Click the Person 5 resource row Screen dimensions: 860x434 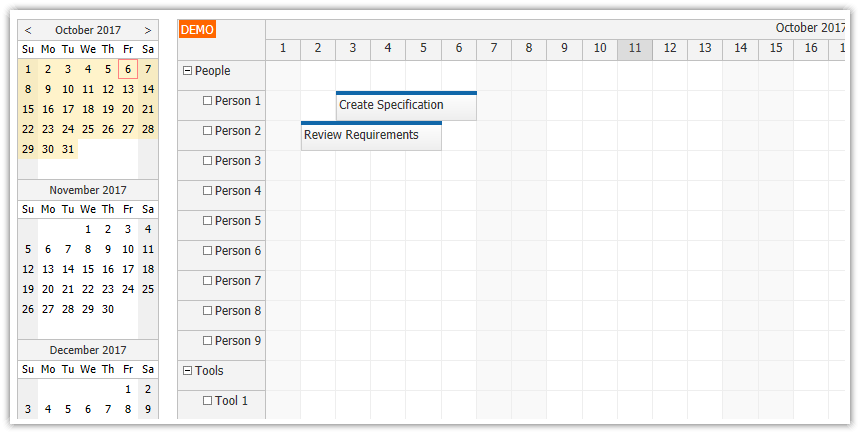237,221
